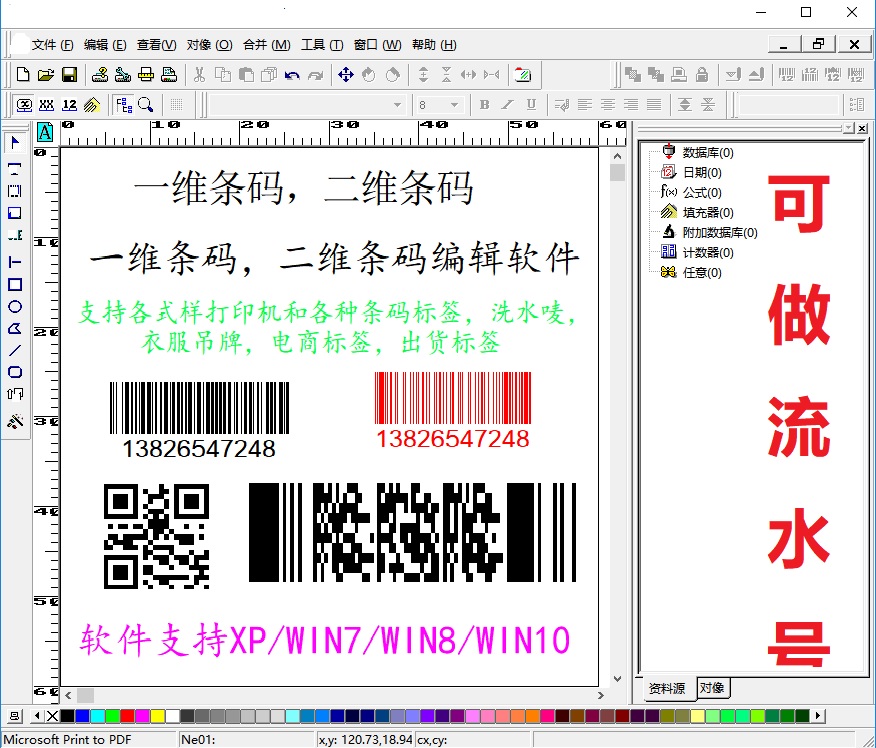
Task: Toggle Bold text formatting
Action: [485, 104]
